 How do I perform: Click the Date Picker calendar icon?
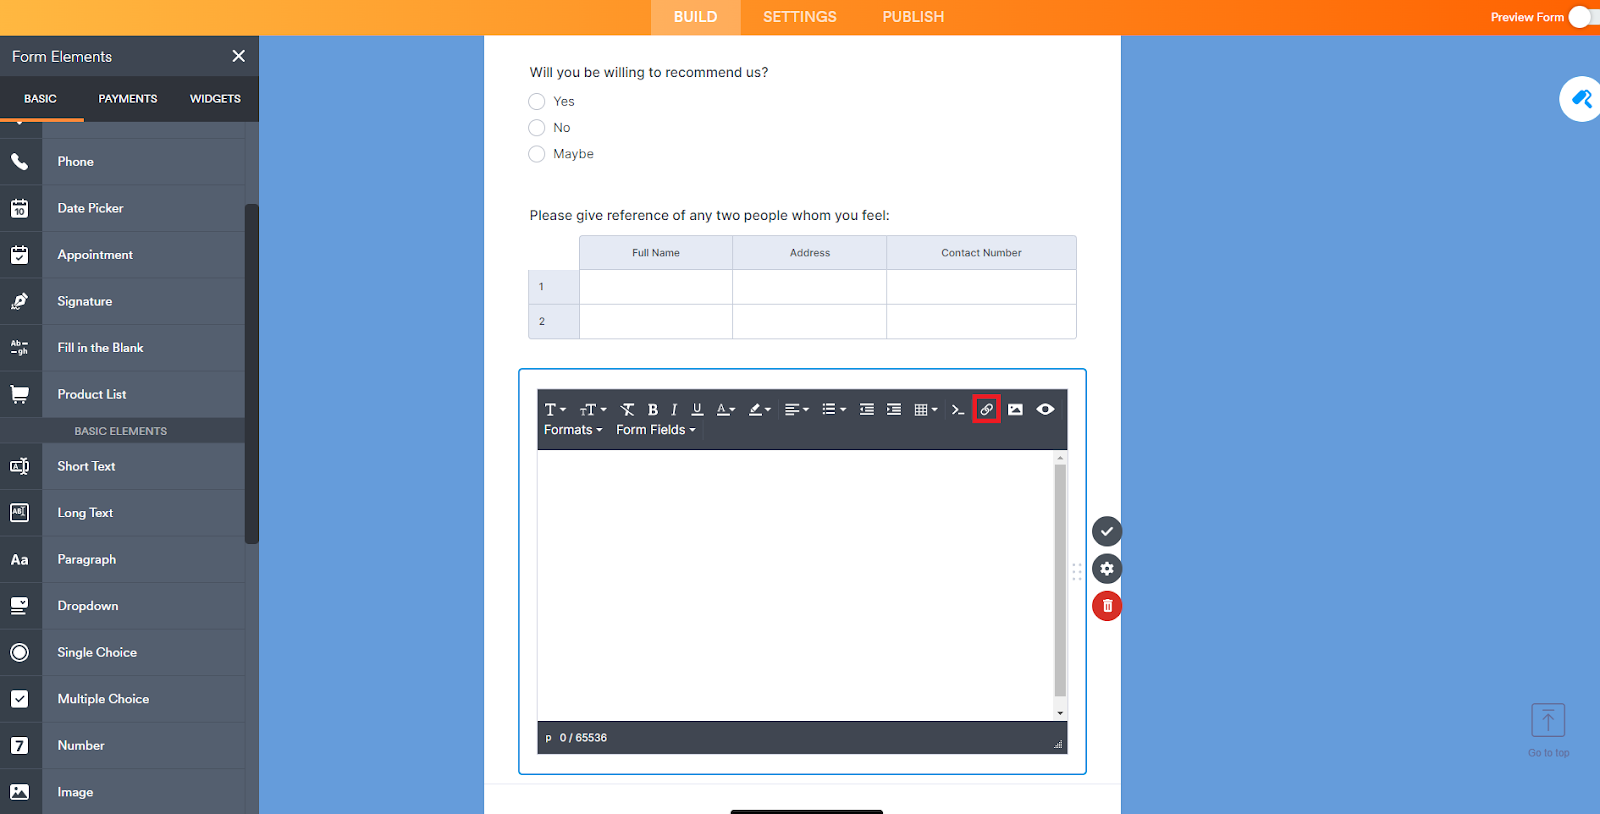coord(20,208)
